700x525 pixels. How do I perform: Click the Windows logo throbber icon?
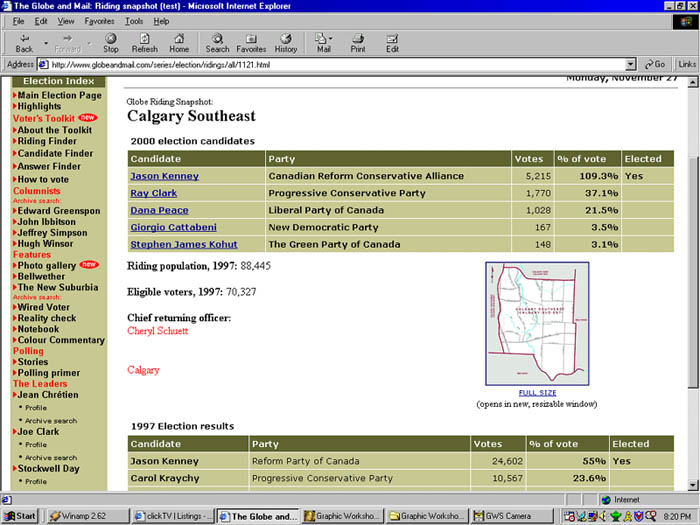(685, 21)
